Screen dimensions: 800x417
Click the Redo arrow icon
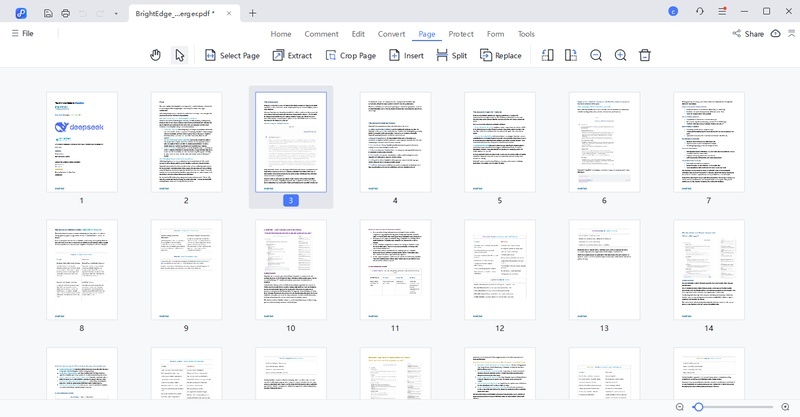(x=99, y=13)
